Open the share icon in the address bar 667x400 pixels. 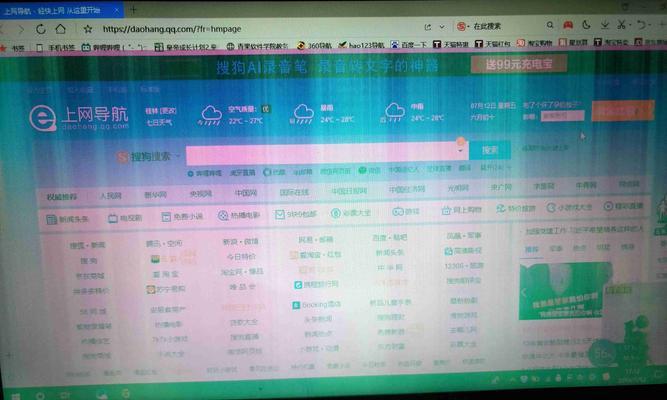[x=428, y=27]
